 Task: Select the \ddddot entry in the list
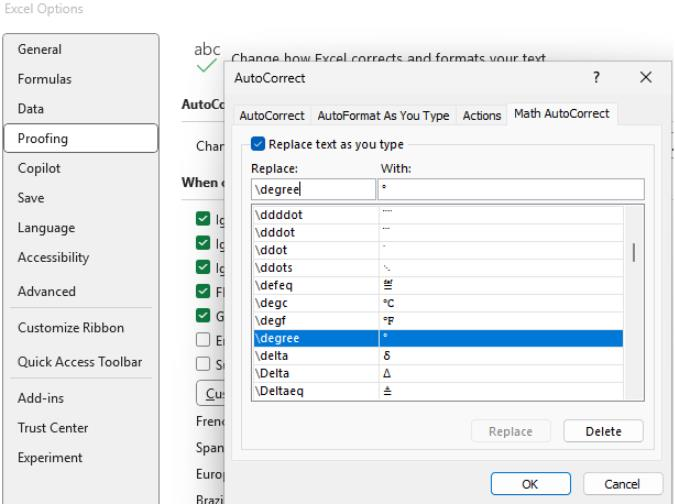(438, 214)
